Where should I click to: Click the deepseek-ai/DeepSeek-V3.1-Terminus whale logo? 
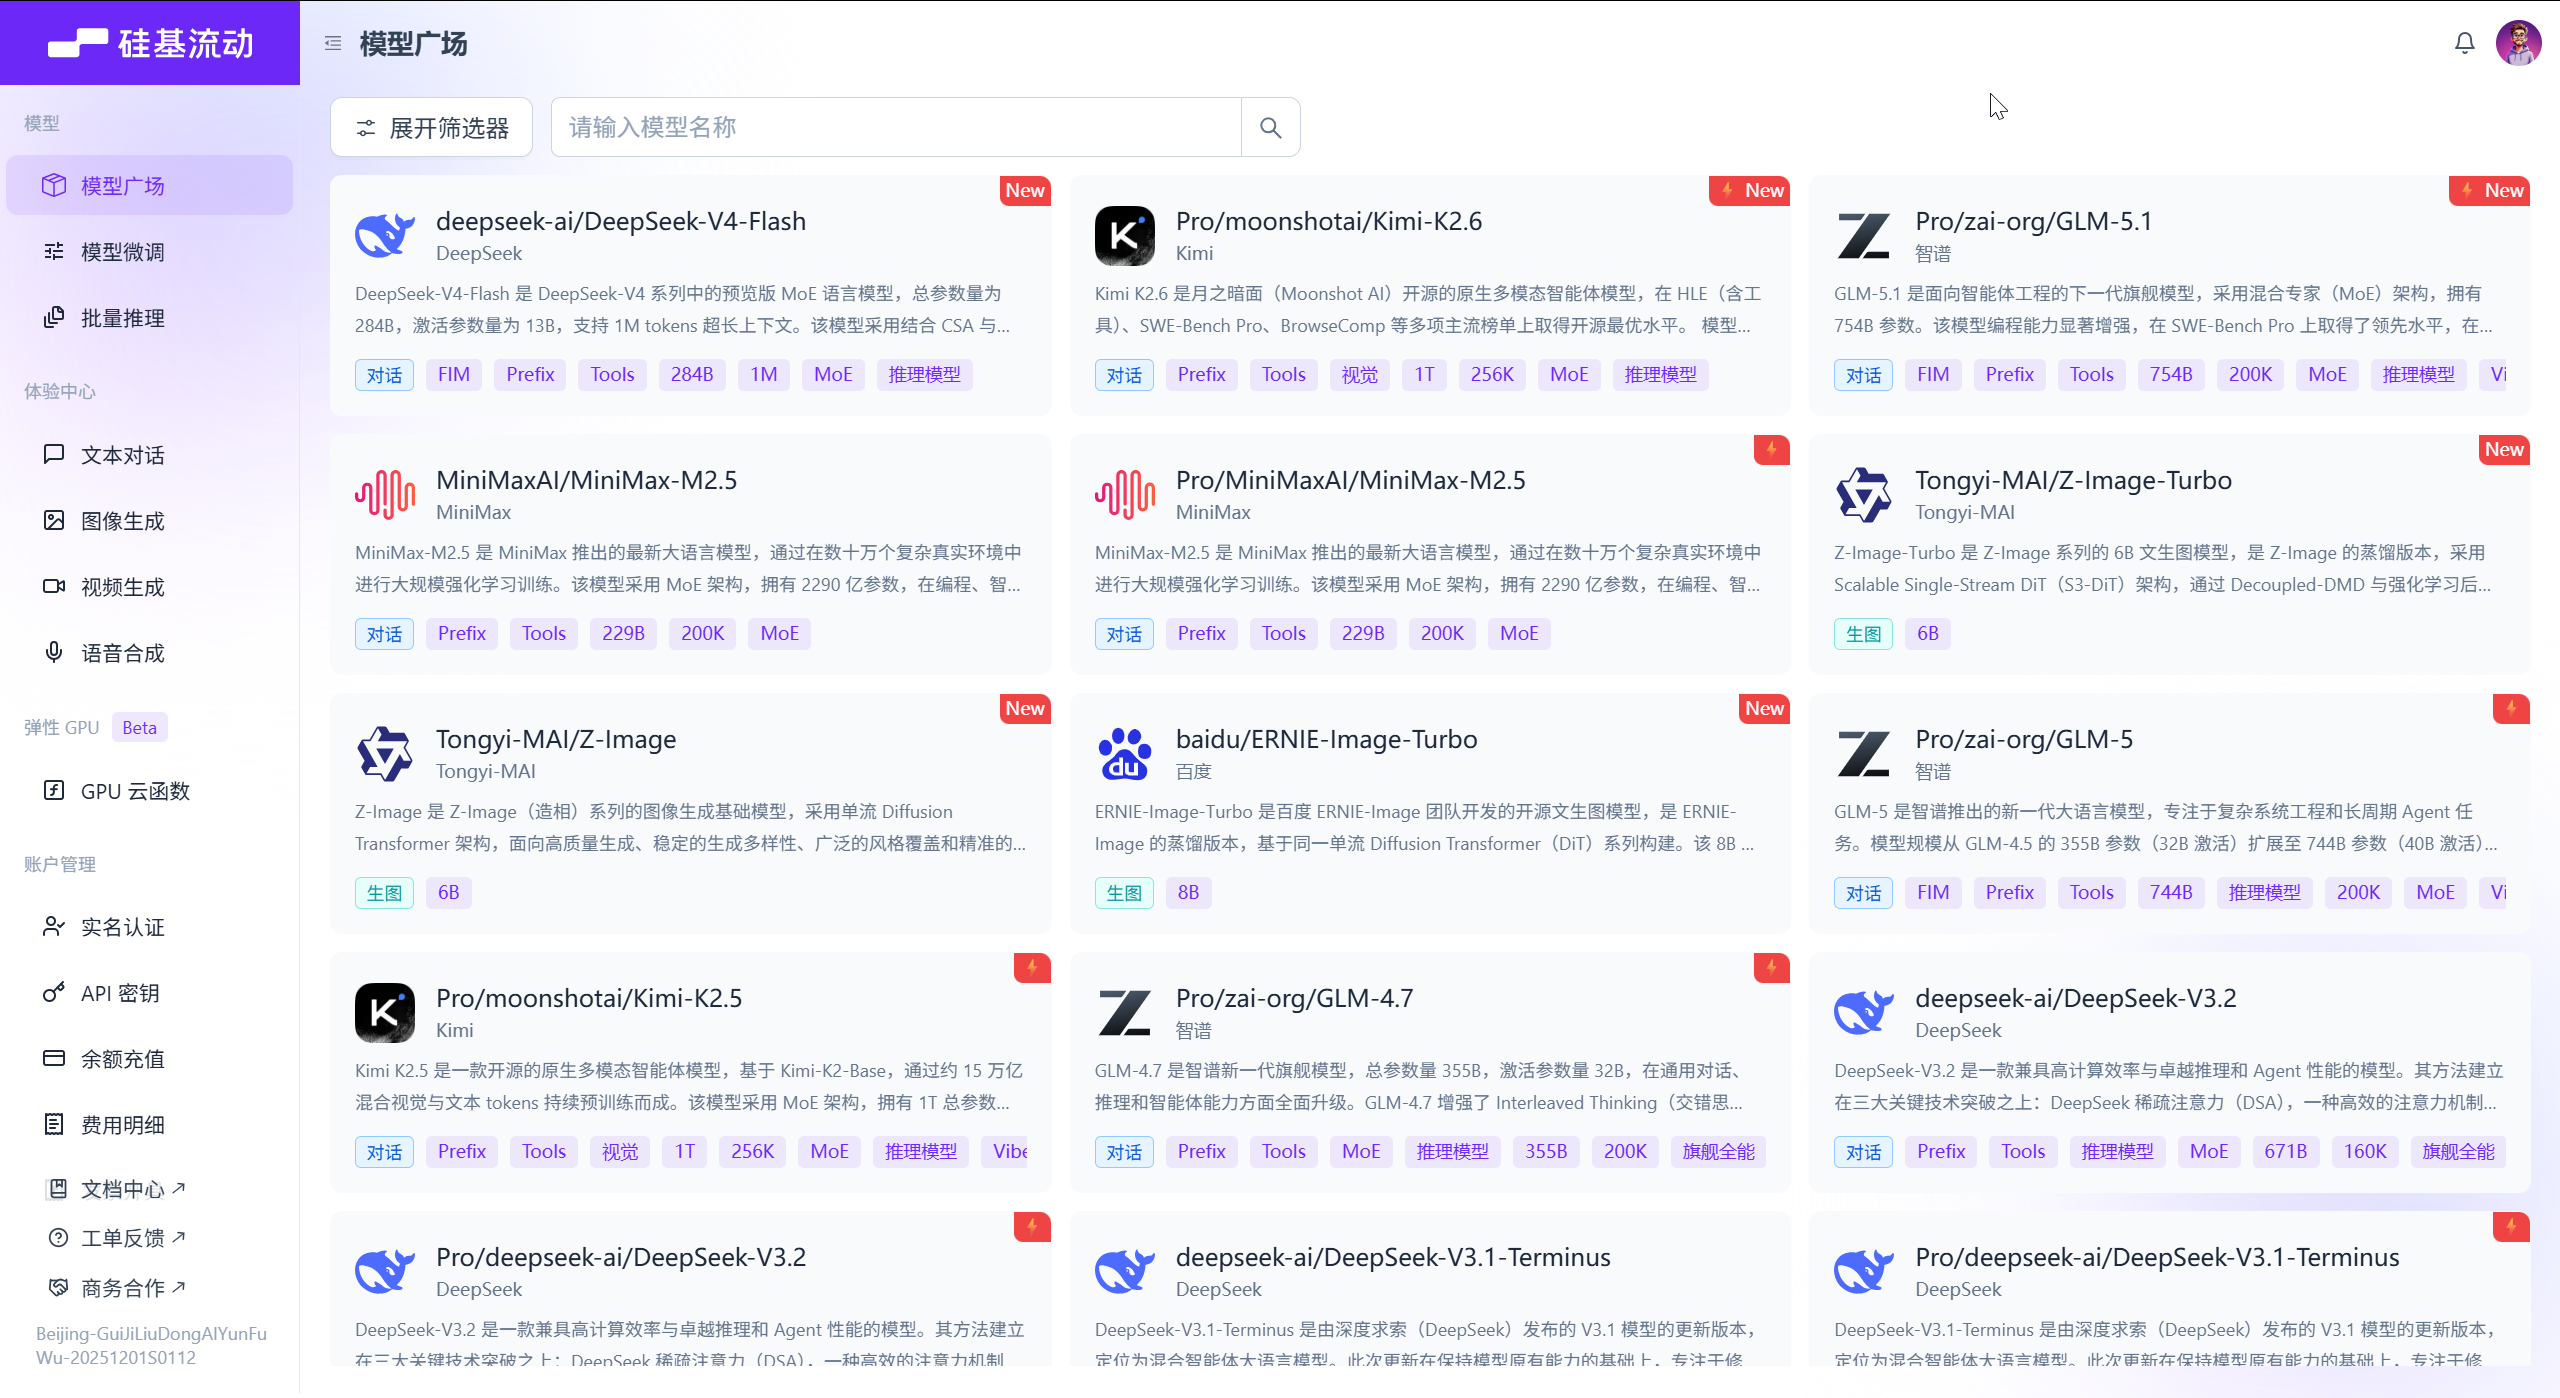pos(1124,1272)
